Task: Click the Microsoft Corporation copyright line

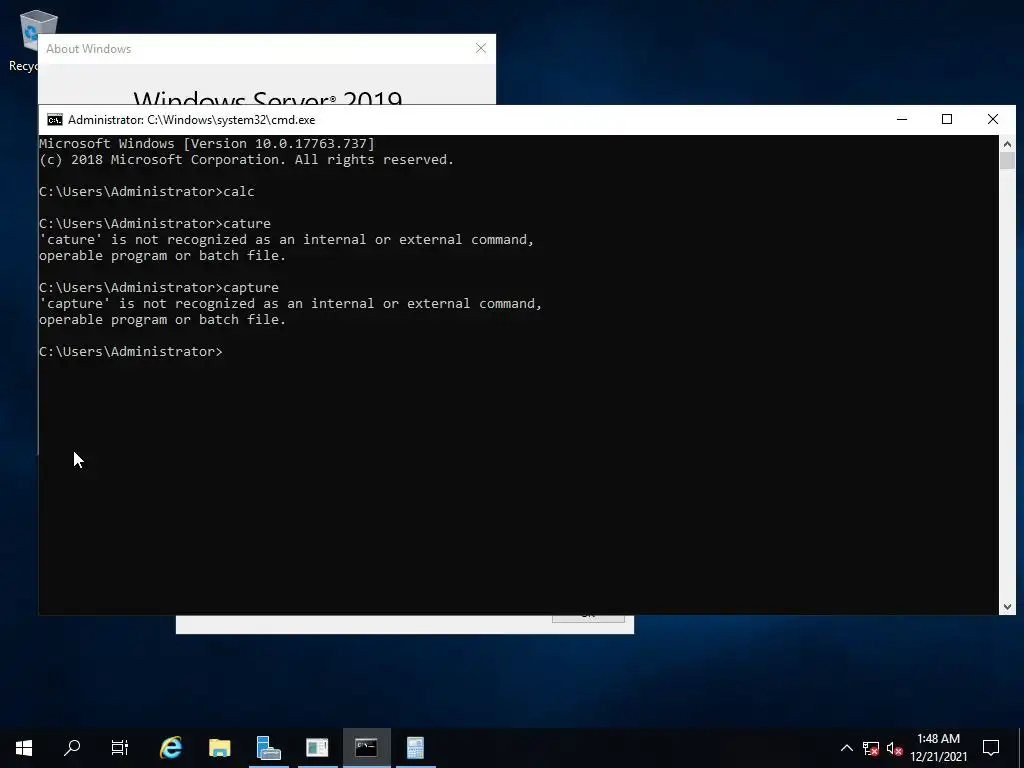Action: [x=246, y=160]
